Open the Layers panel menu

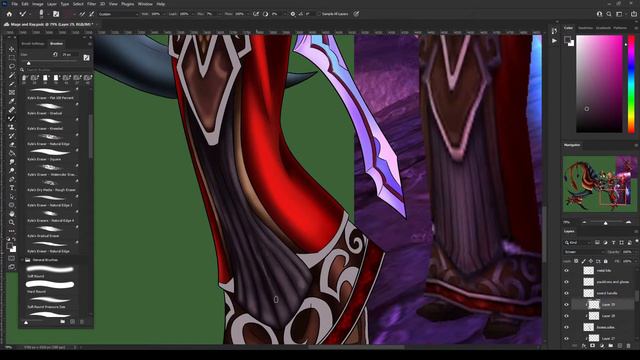tap(636, 231)
